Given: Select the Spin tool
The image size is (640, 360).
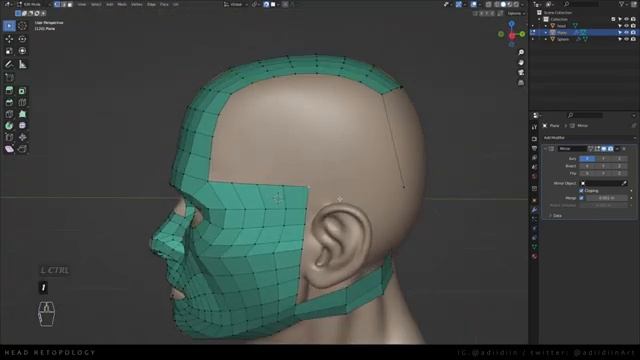Looking at the screenshot, I should [9, 126].
